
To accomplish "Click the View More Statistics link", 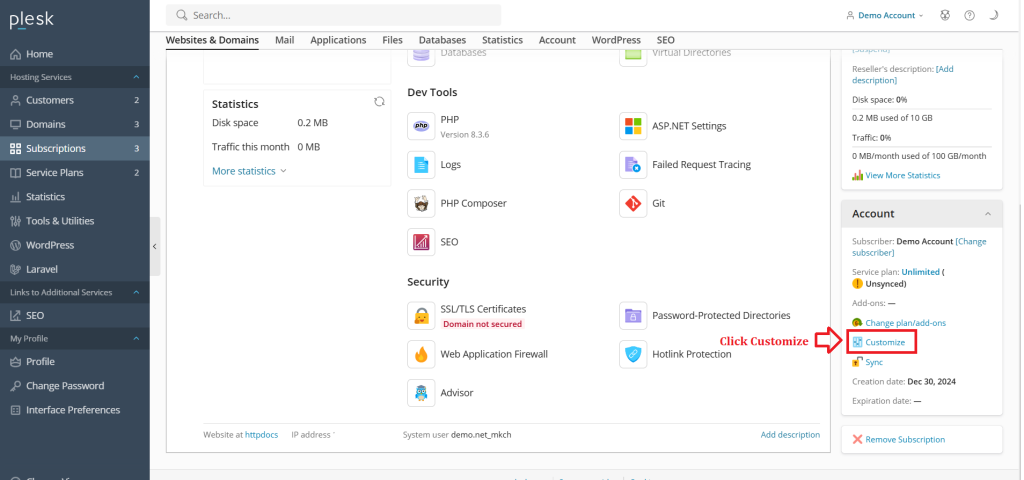I will coord(903,175).
